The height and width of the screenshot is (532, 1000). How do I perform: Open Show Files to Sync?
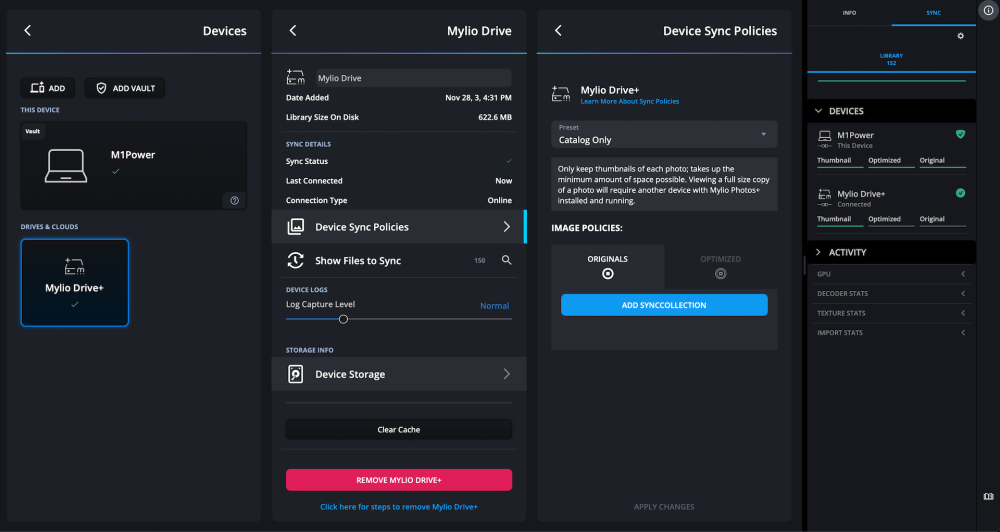[399, 260]
